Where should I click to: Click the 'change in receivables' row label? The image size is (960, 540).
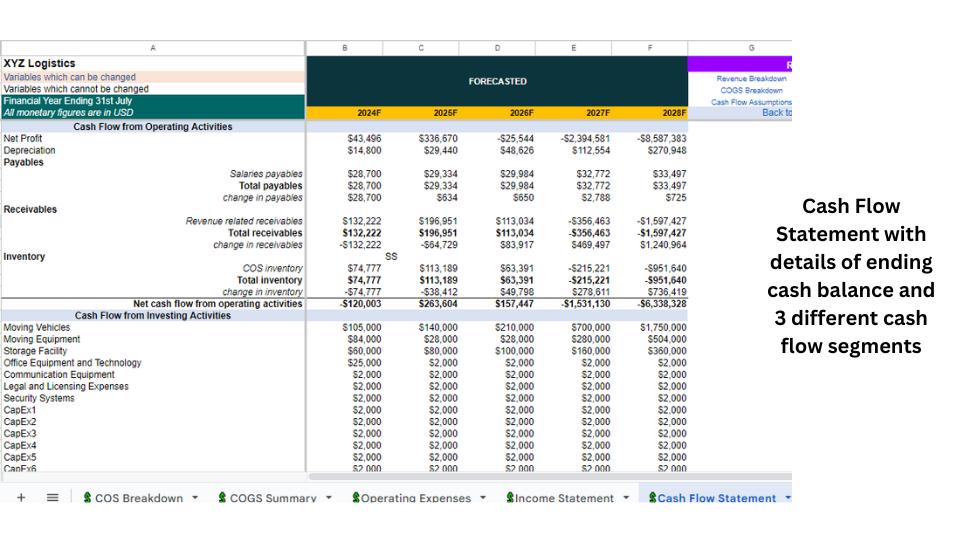[x=258, y=245]
